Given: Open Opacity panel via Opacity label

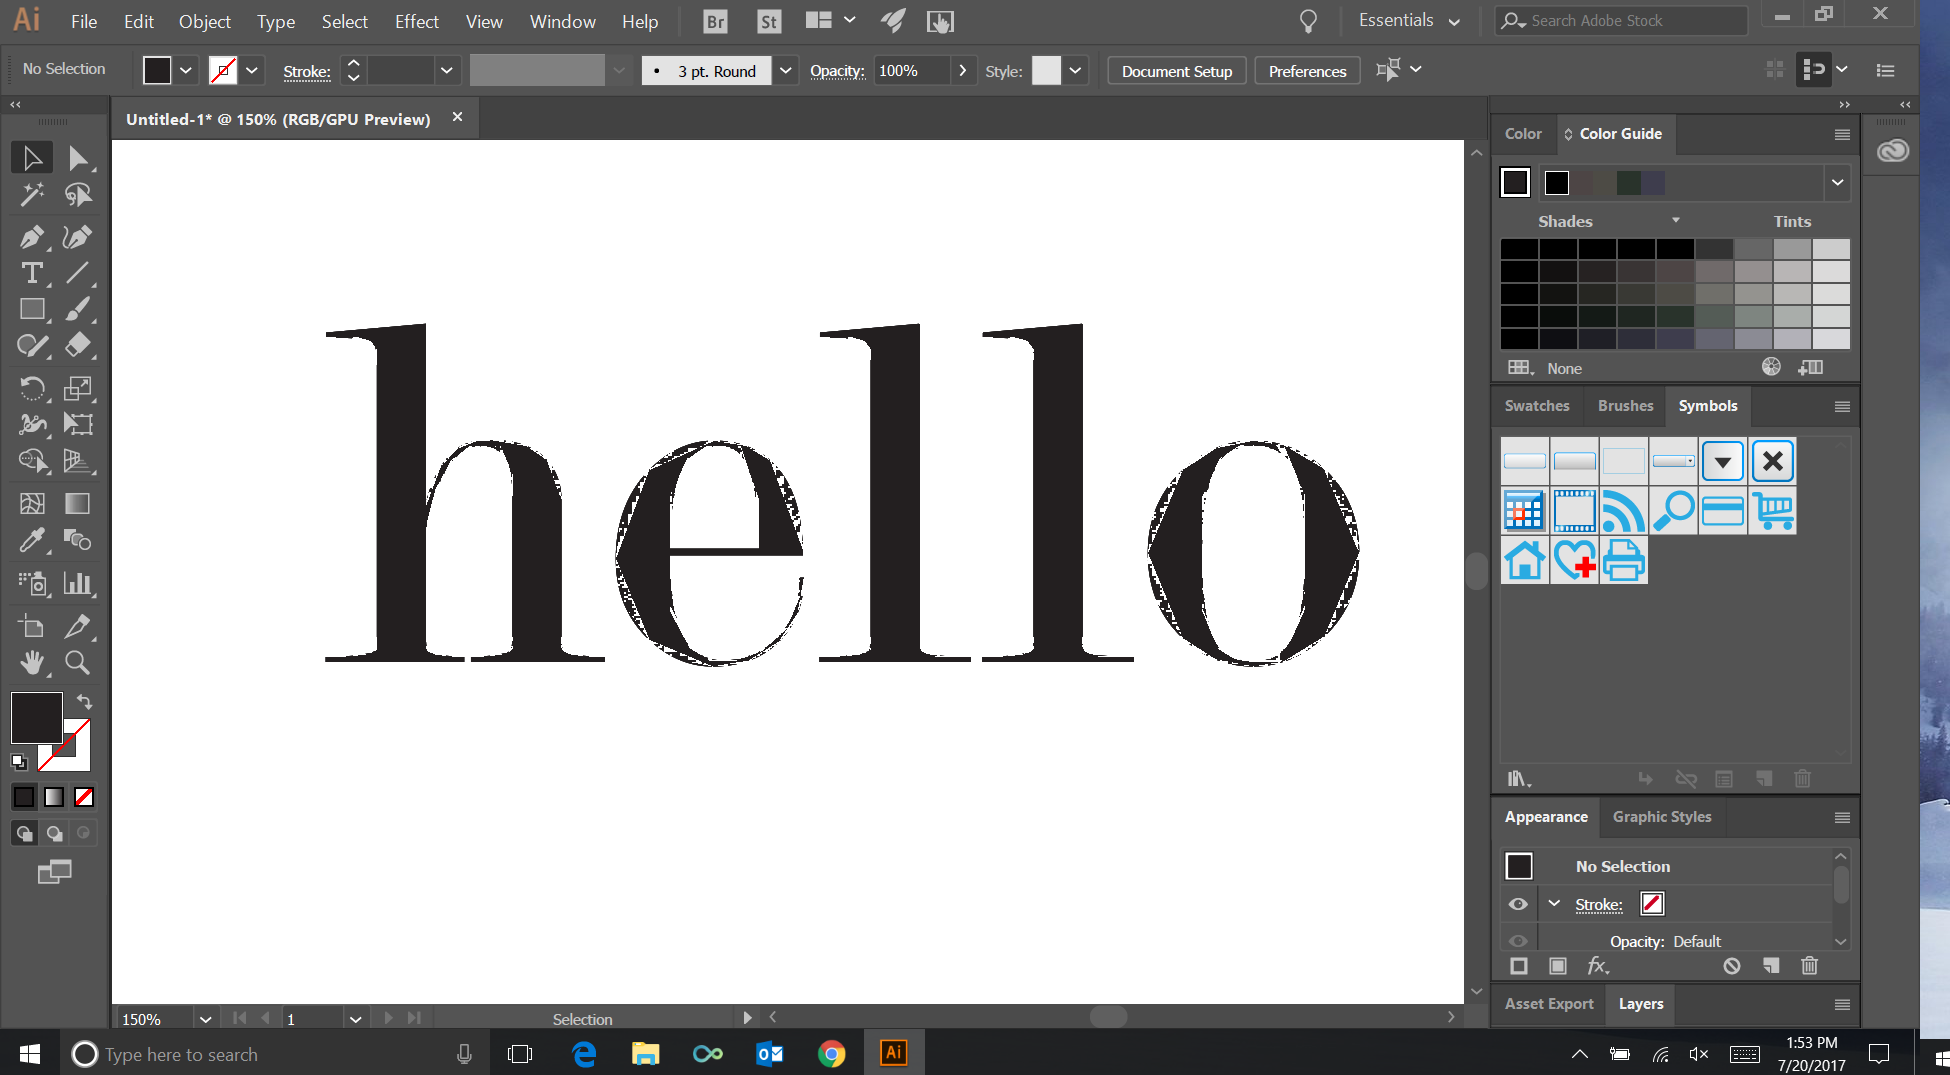Looking at the screenshot, I should click(837, 71).
